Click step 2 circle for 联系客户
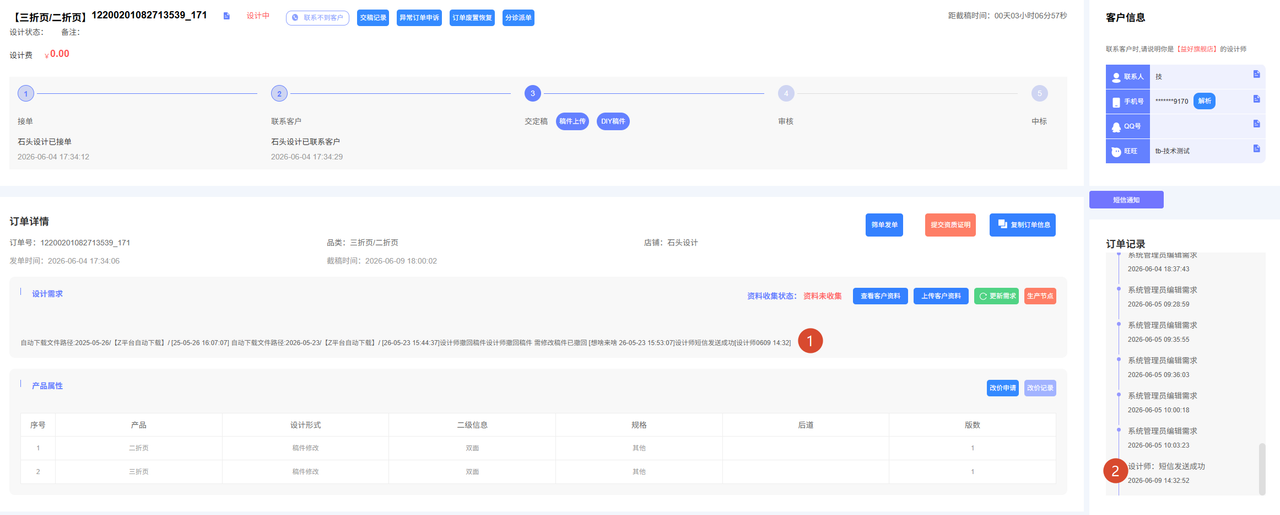 (x=280, y=93)
